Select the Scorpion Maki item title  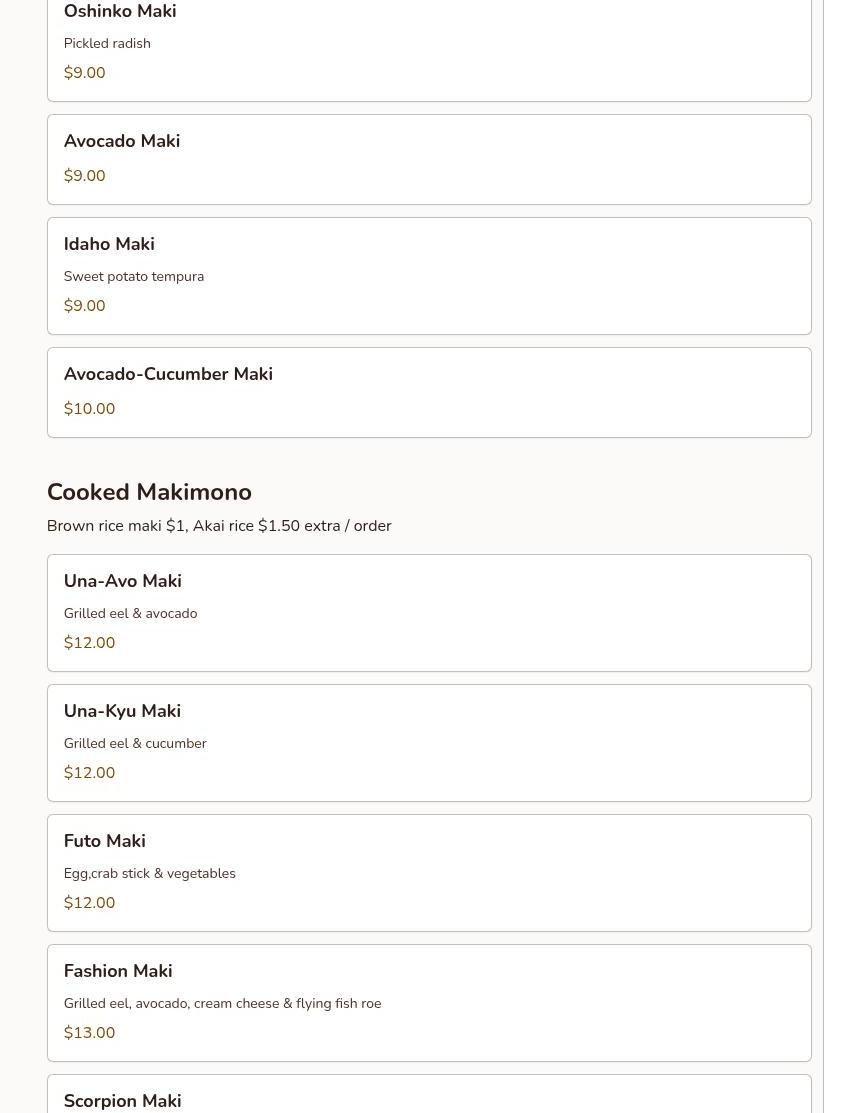[122, 1101]
